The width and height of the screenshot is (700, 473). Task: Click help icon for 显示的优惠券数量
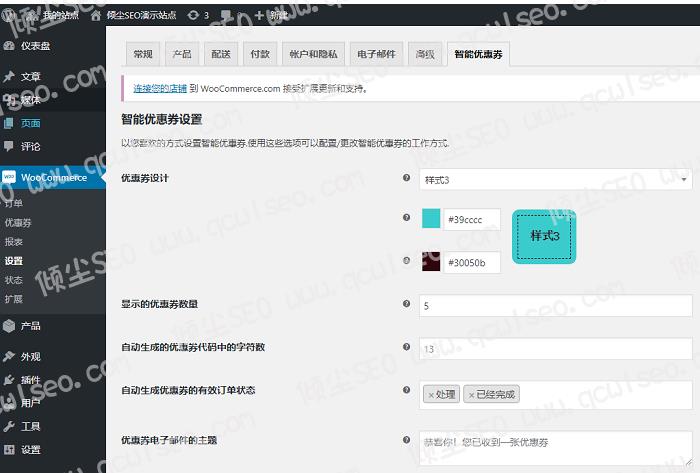point(406,303)
